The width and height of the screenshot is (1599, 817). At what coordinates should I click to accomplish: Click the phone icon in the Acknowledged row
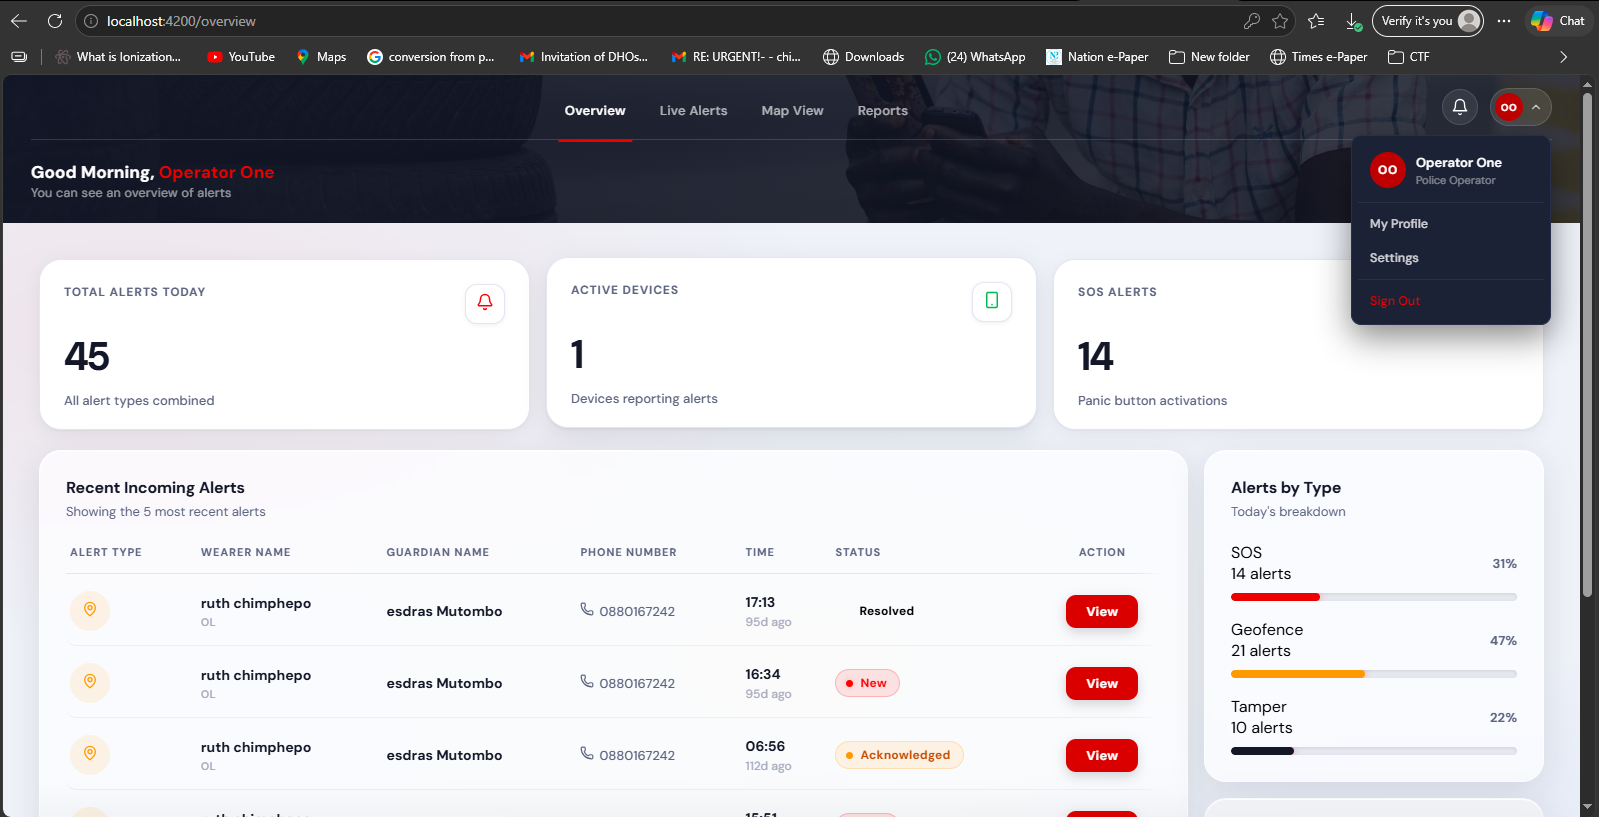click(x=587, y=753)
